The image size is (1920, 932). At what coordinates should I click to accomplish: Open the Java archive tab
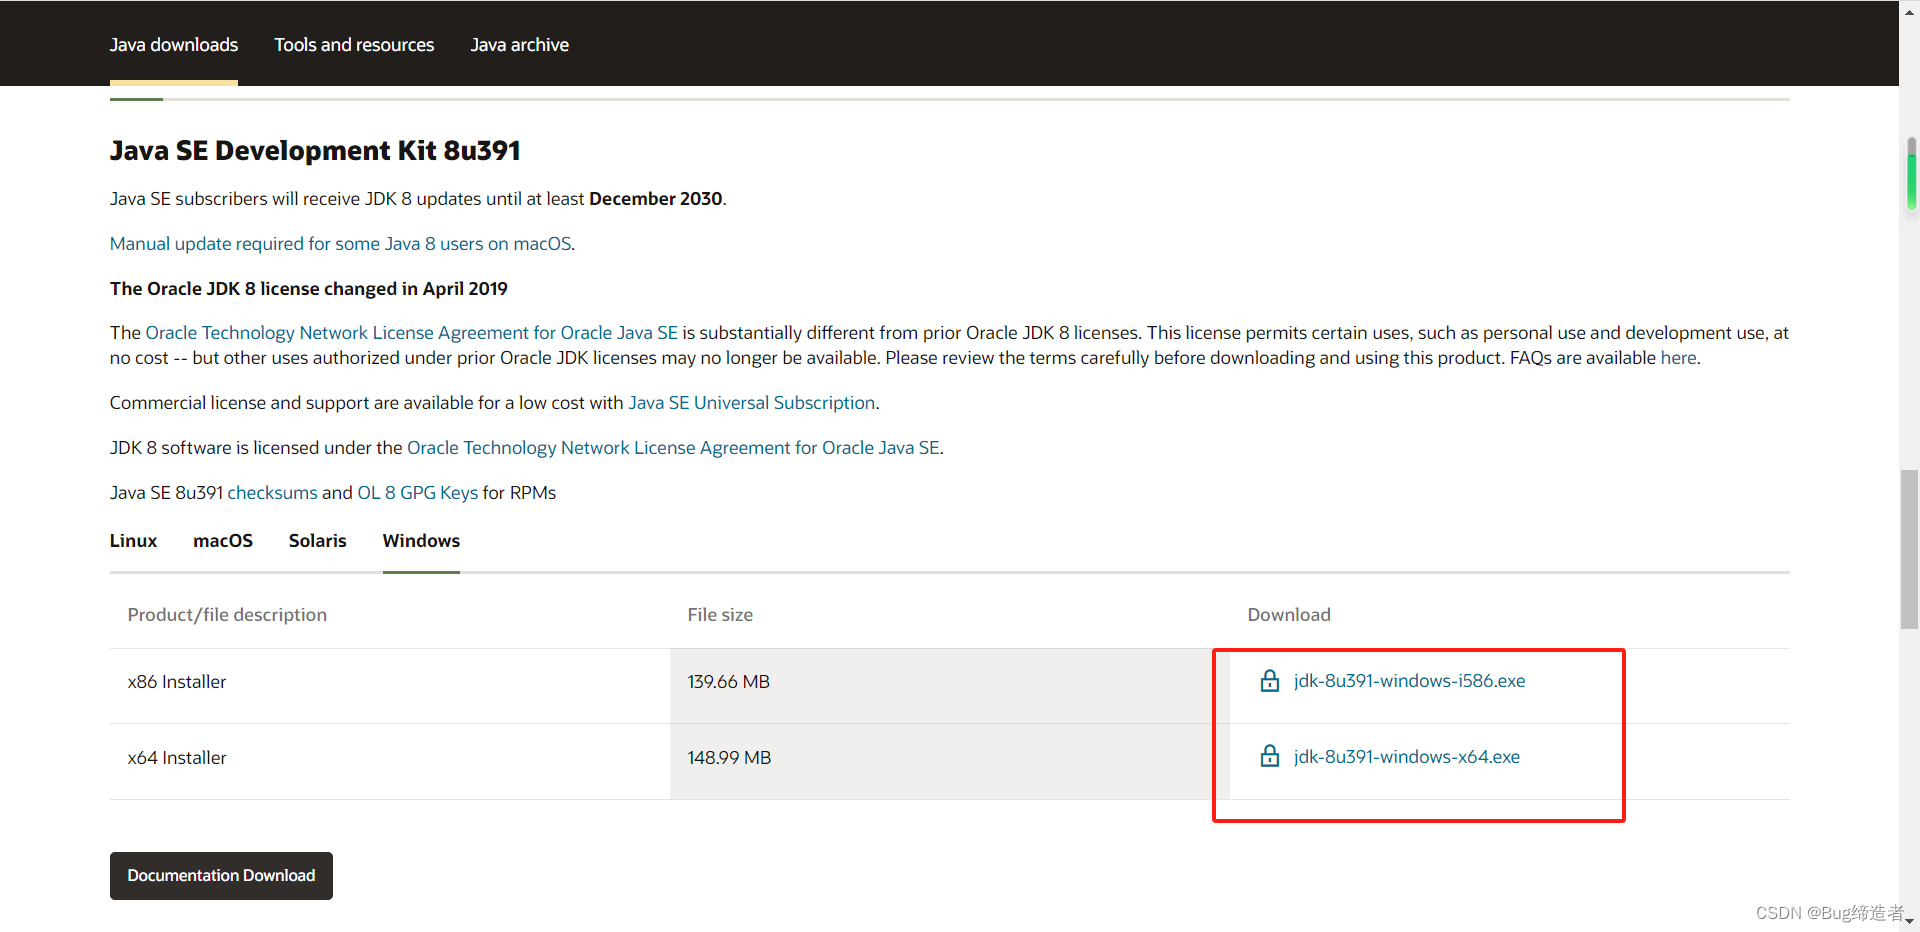pos(519,45)
